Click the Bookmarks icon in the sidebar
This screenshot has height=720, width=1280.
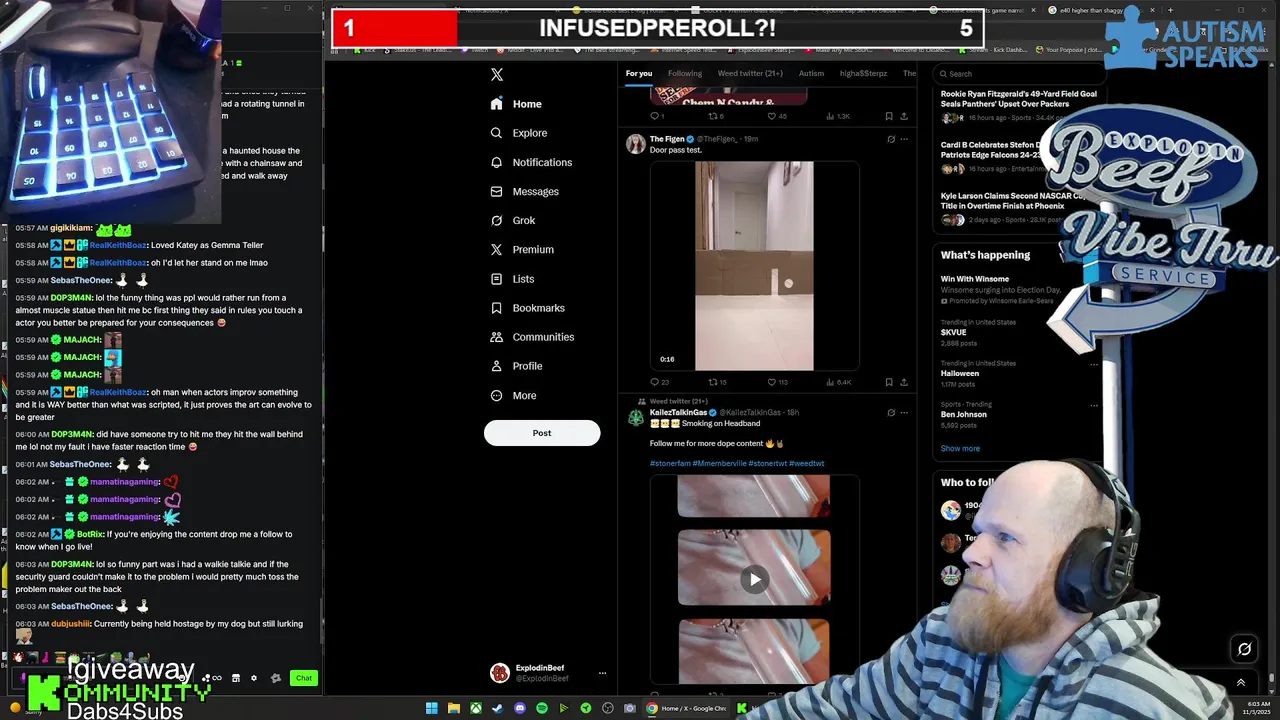click(496, 308)
